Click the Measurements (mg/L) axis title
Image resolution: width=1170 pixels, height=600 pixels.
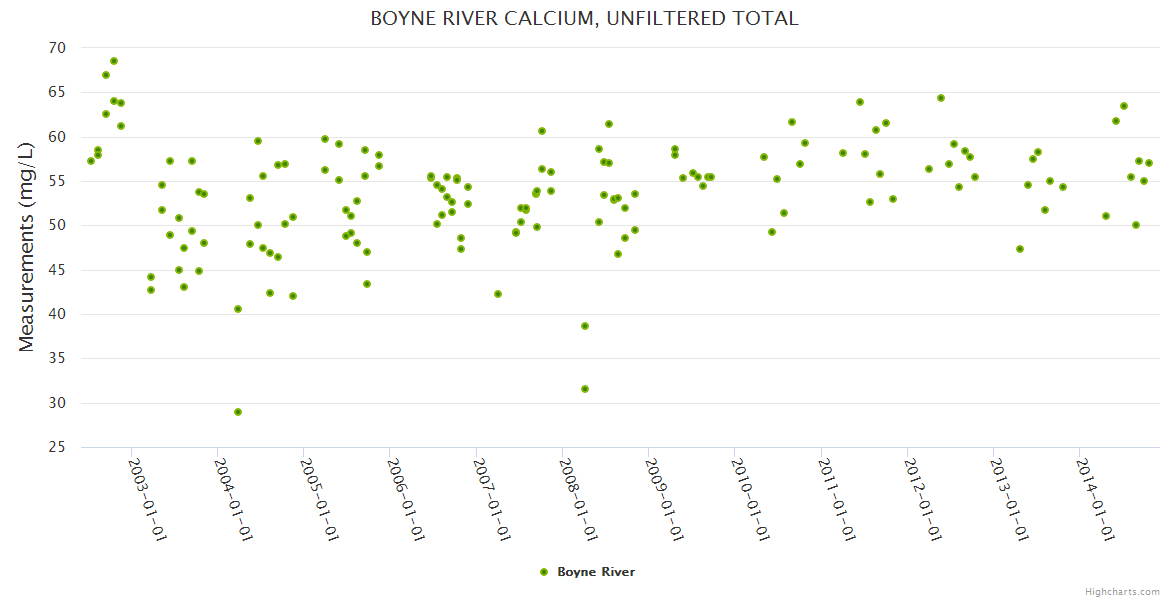(27, 247)
